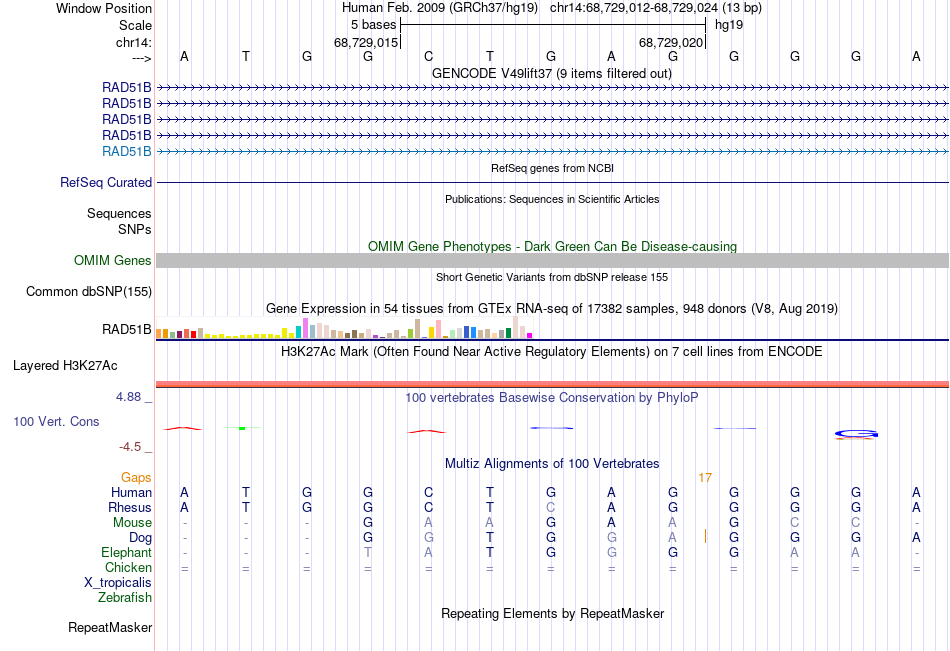Open the RefSeq Curated track label
The height and width of the screenshot is (651, 950).
click(x=106, y=182)
